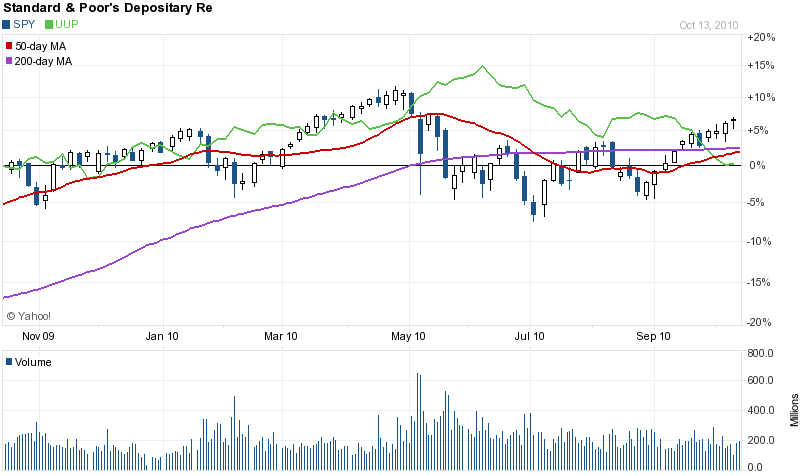Image resolution: width=800 pixels, height=475 pixels.
Task: Click the Mar 10 axis label
Action: coord(283,336)
